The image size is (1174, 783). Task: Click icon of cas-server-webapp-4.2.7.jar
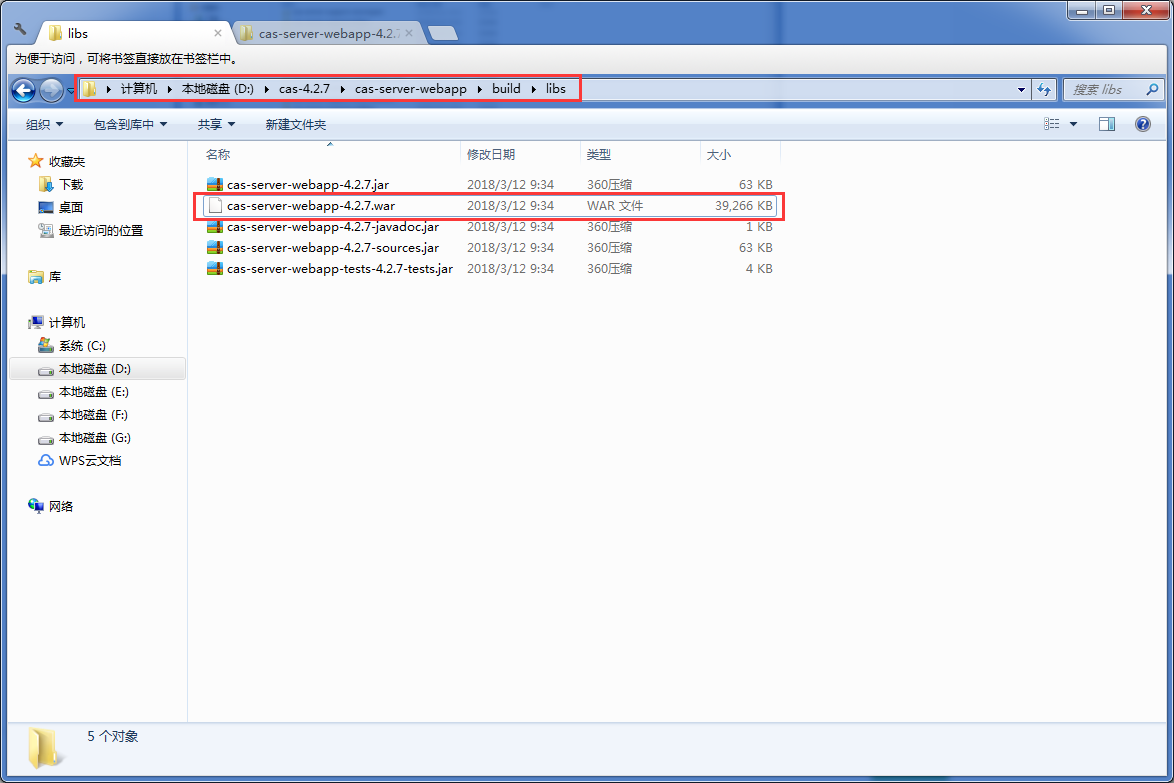tap(215, 184)
